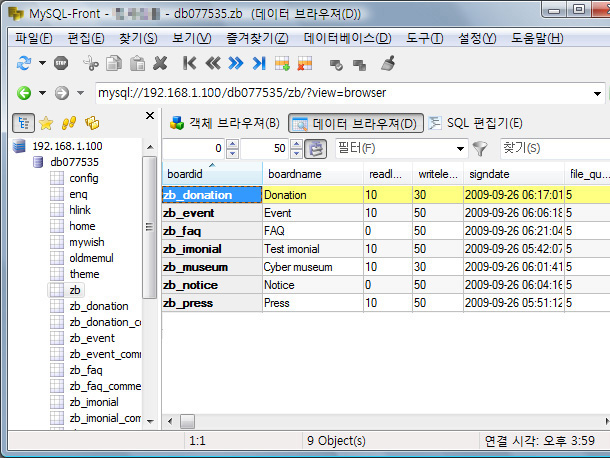The height and width of the screenshot is (458, 610).
Task: Go to next records icon
Action: pos(236,63)
